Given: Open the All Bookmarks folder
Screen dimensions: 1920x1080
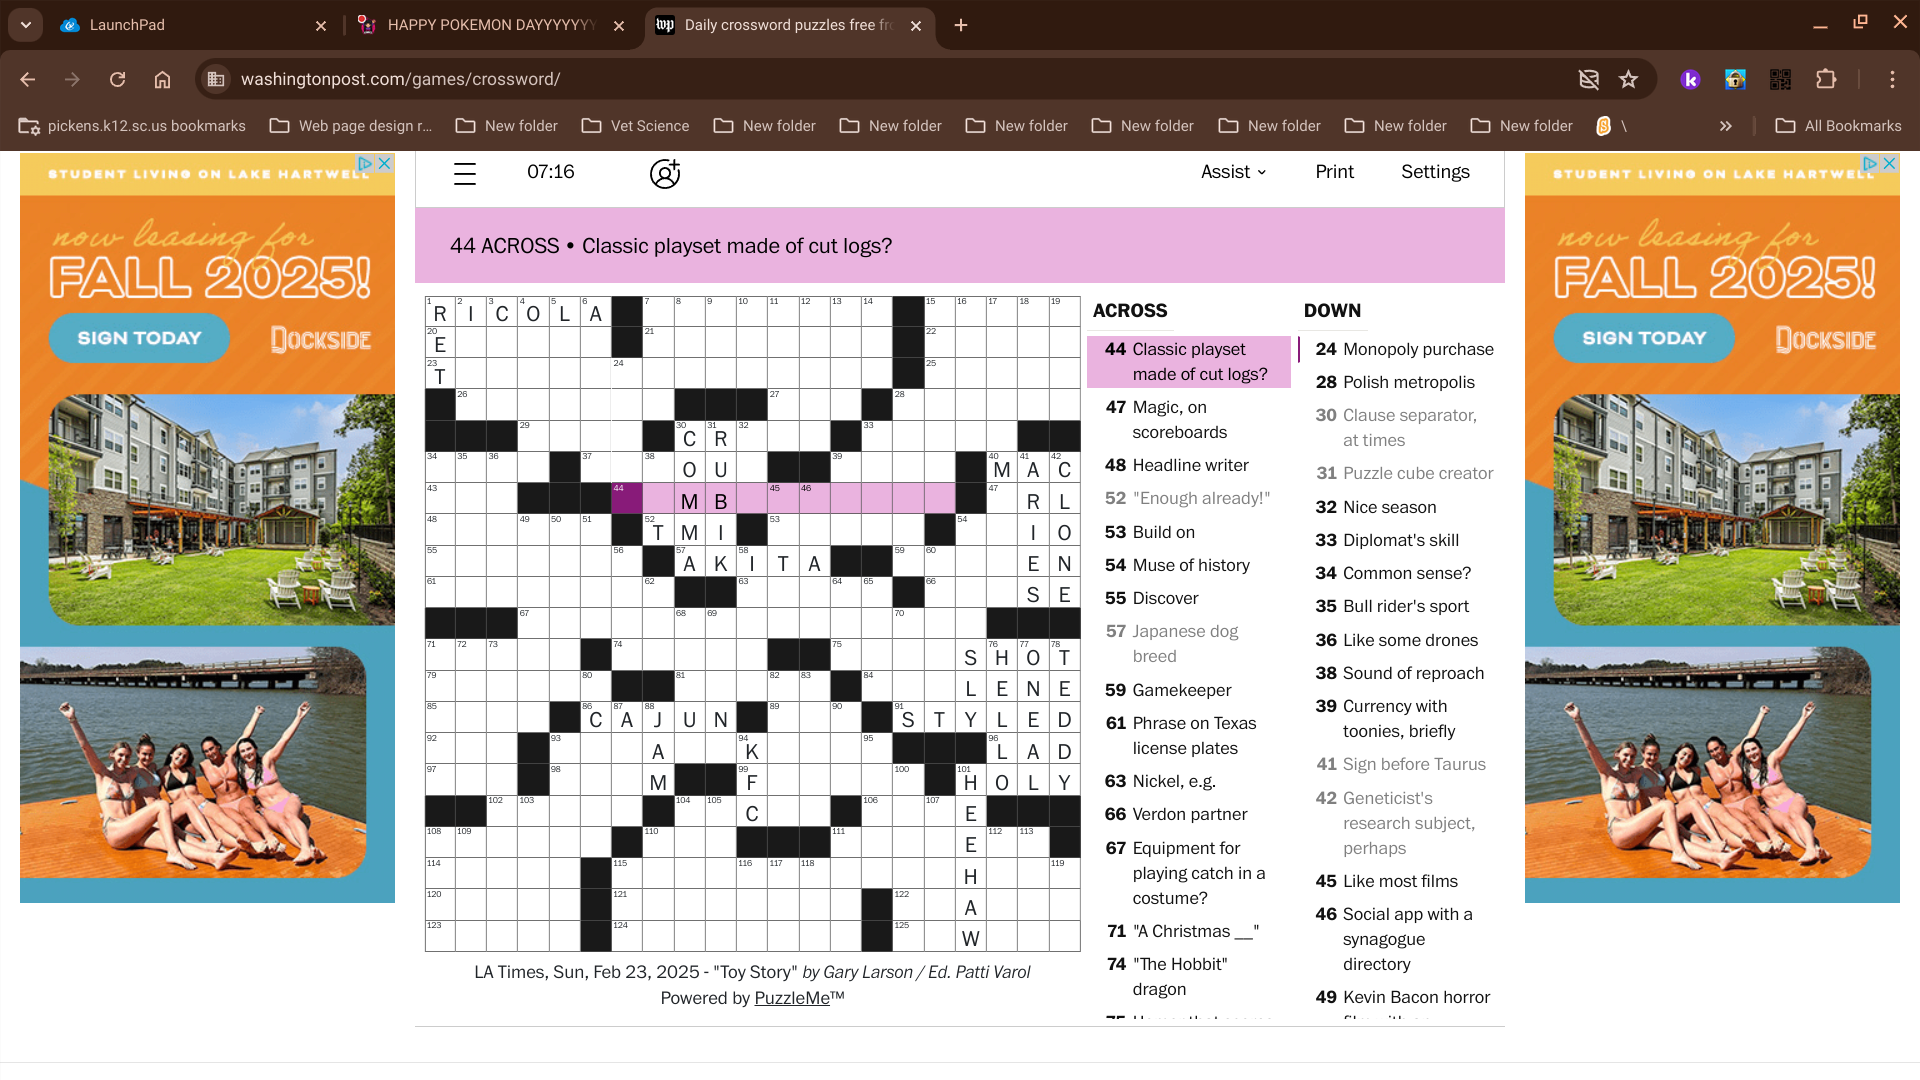Looking at the screenshot, I should tap(1838, 126).
